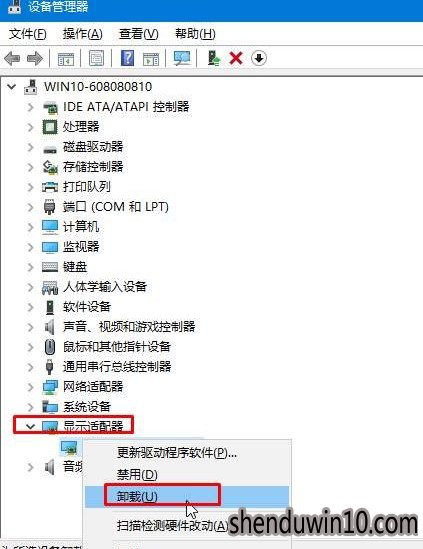Viewport: 423px width, 549px height.
Task: Expand the 网络适配器 node
Action: [x=30, y=387]
